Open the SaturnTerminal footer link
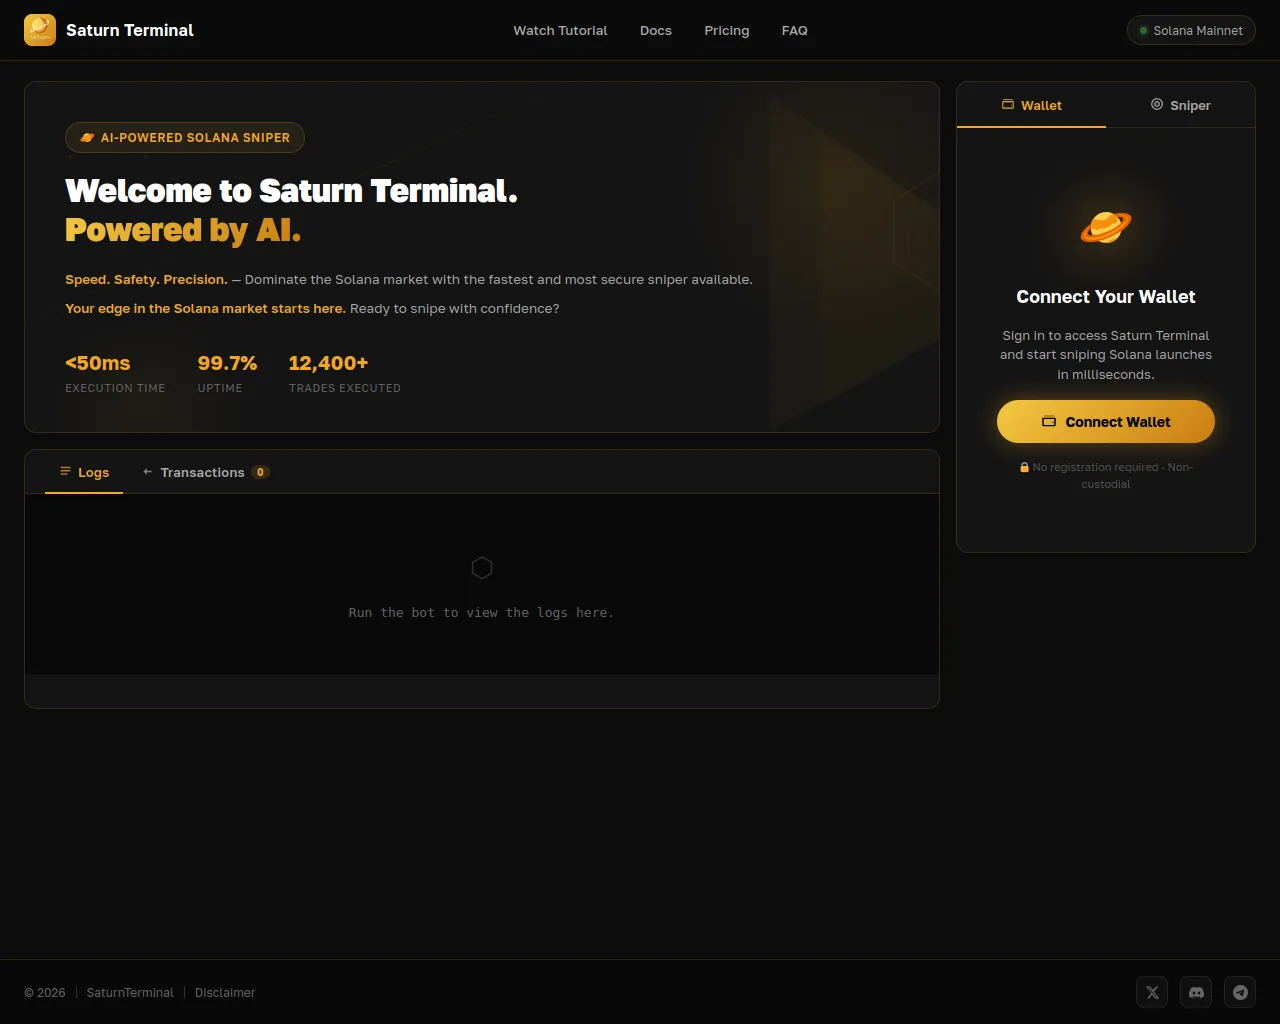1280x1024 pixels. click(x=130, y=993)
